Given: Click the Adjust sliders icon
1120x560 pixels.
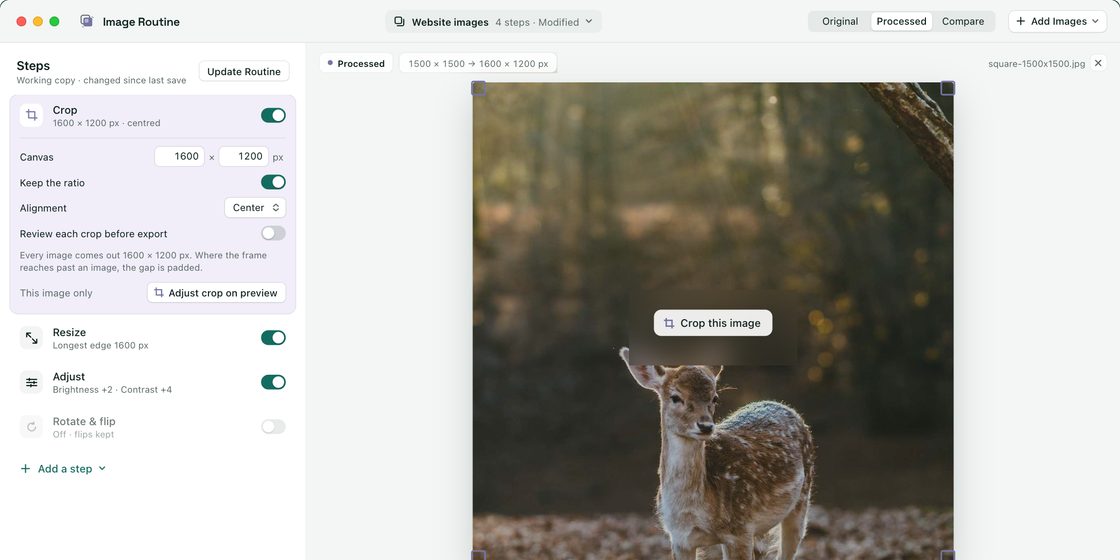Looking at the screenshot, I should pyautogui.click(x=31, y=382).
